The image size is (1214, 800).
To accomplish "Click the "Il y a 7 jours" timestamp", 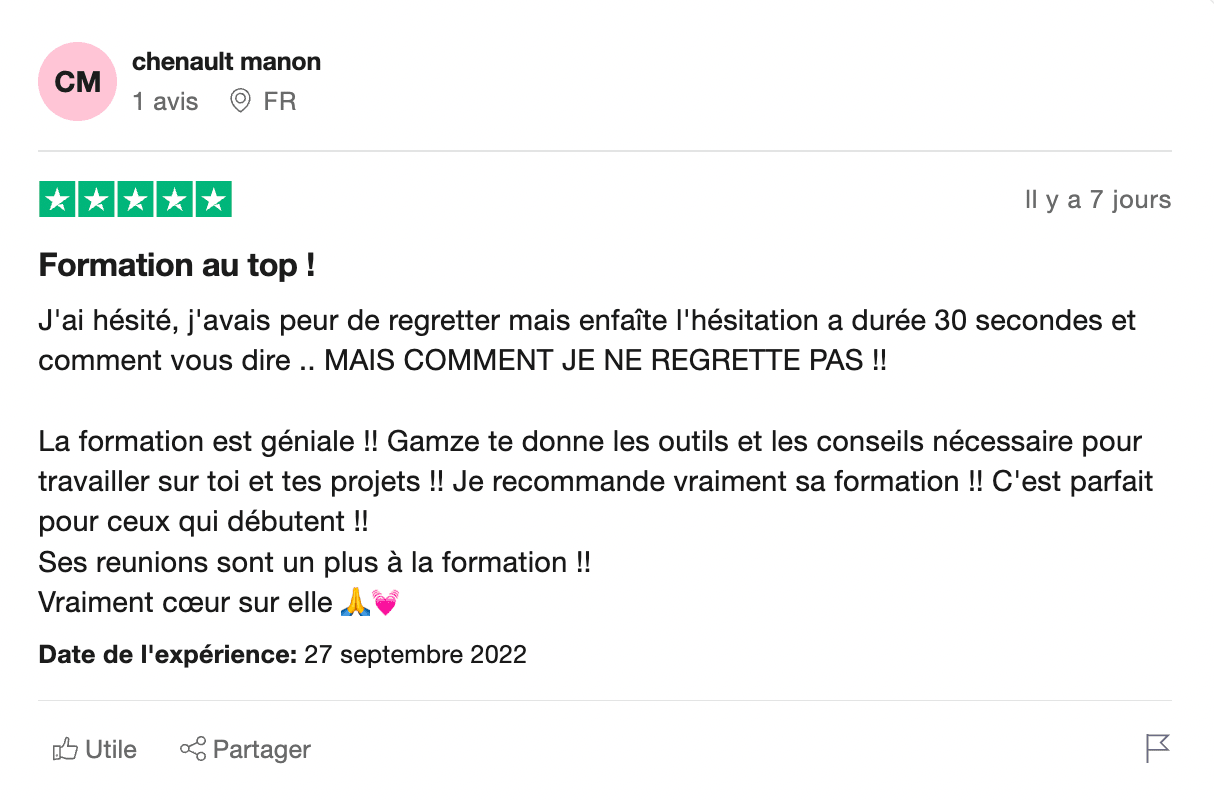I will pos(1097,200).
